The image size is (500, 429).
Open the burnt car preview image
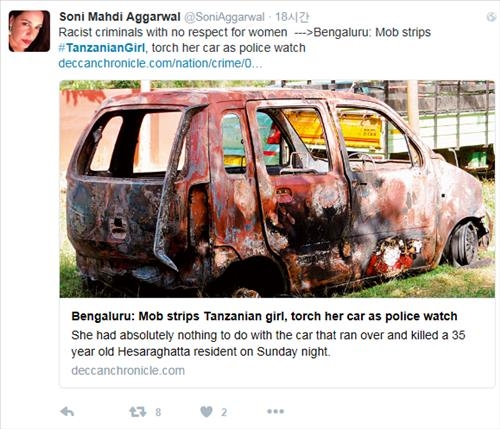(x=277, y=189)
